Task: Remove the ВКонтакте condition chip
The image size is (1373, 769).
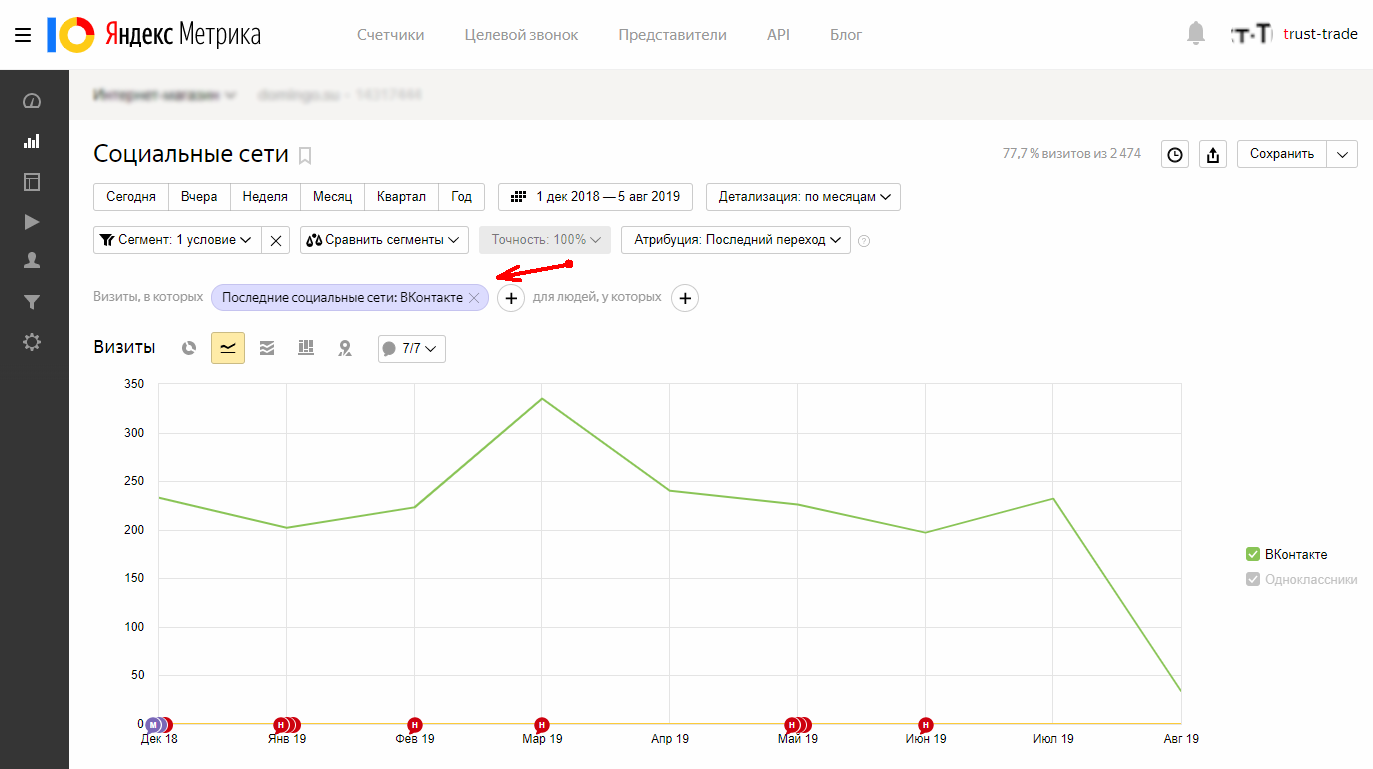Action: (x=474, y=298)
